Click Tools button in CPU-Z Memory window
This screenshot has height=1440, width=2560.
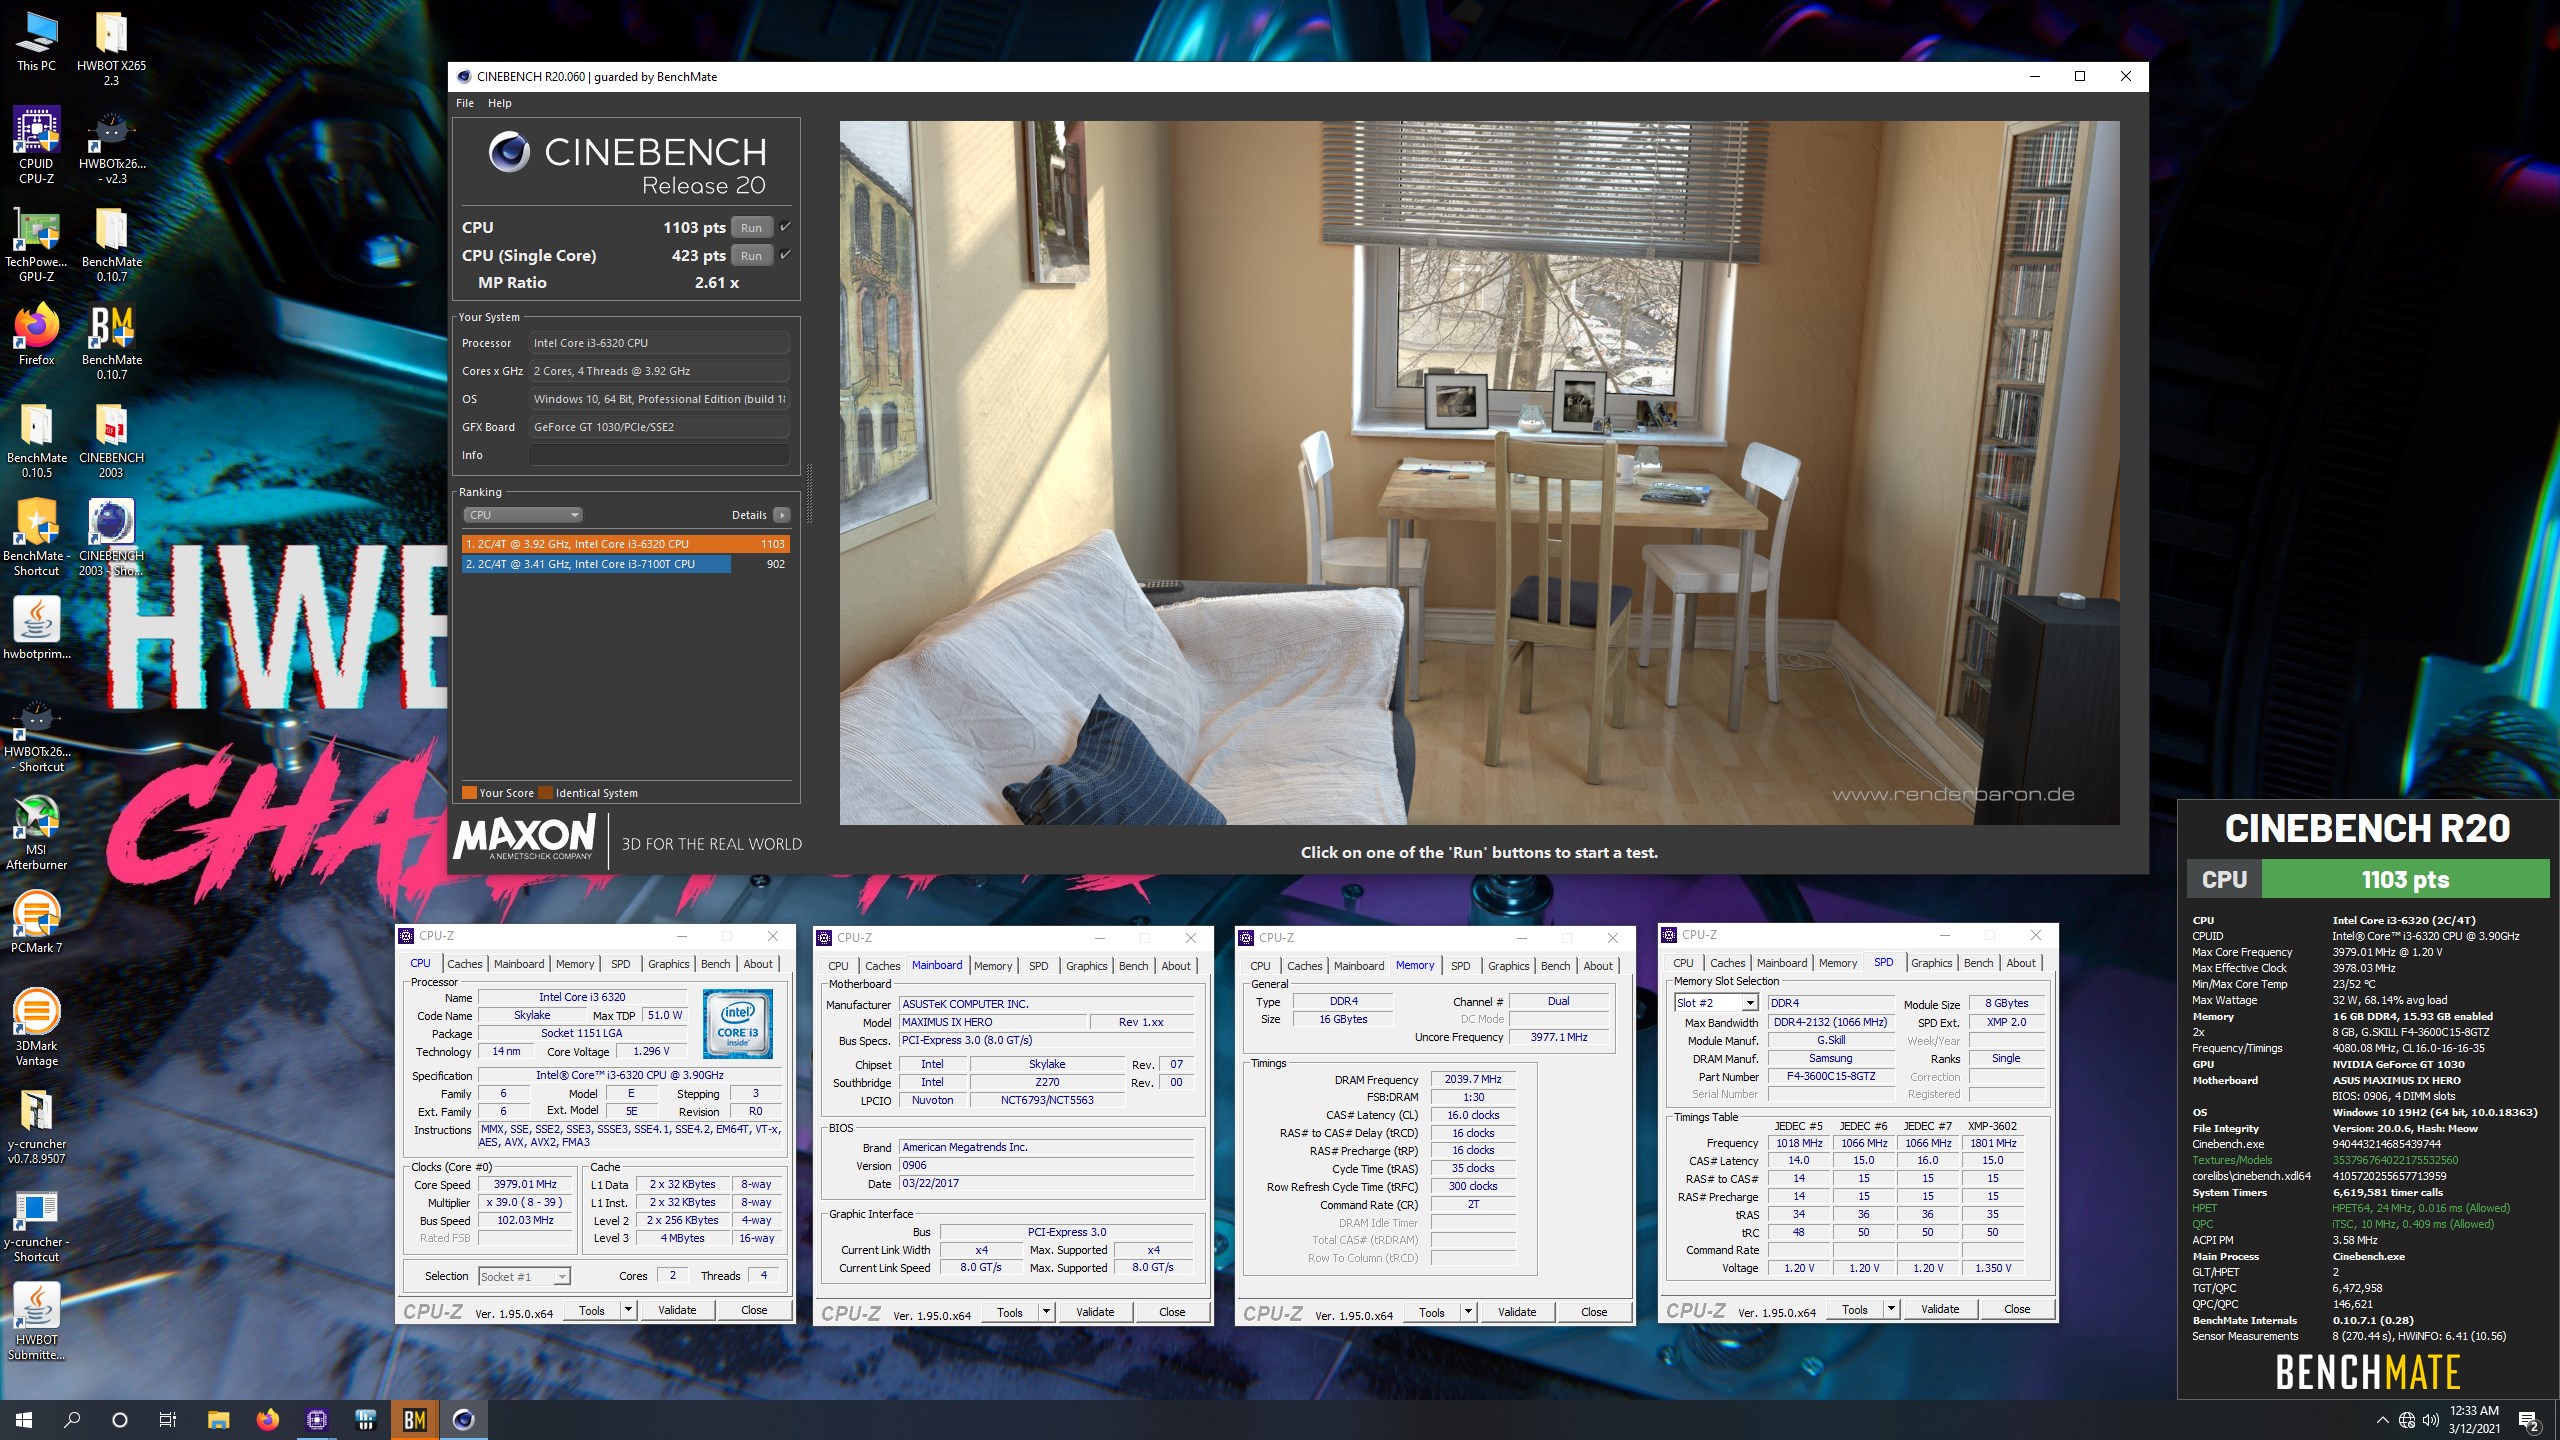(1432, 1312)
